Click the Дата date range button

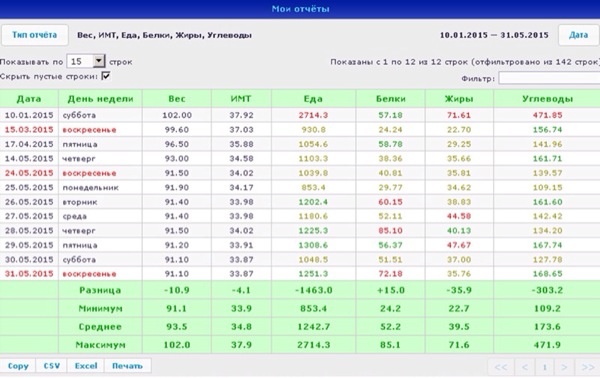(578, 35)
